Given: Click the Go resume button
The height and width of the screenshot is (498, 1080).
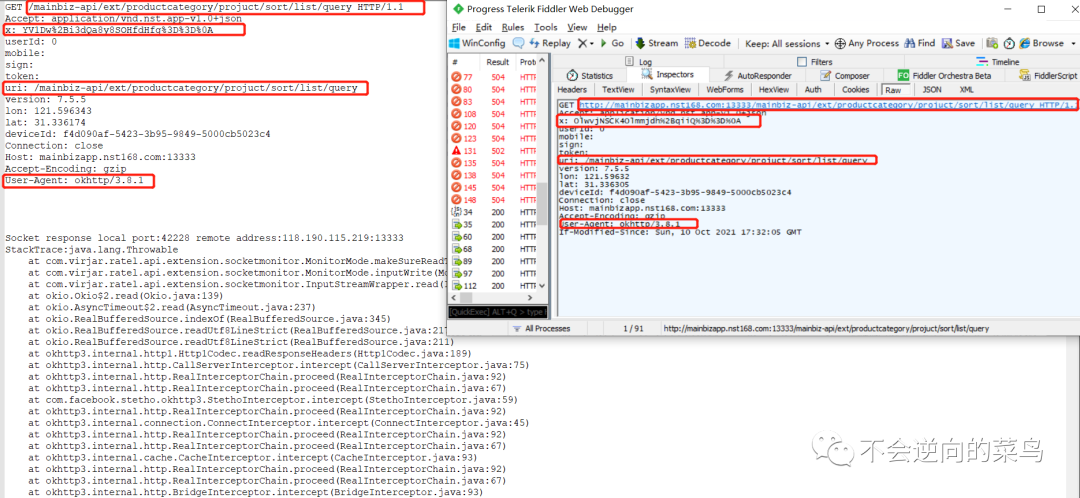Looking at the screenshot, I should (x=612, y=43).
